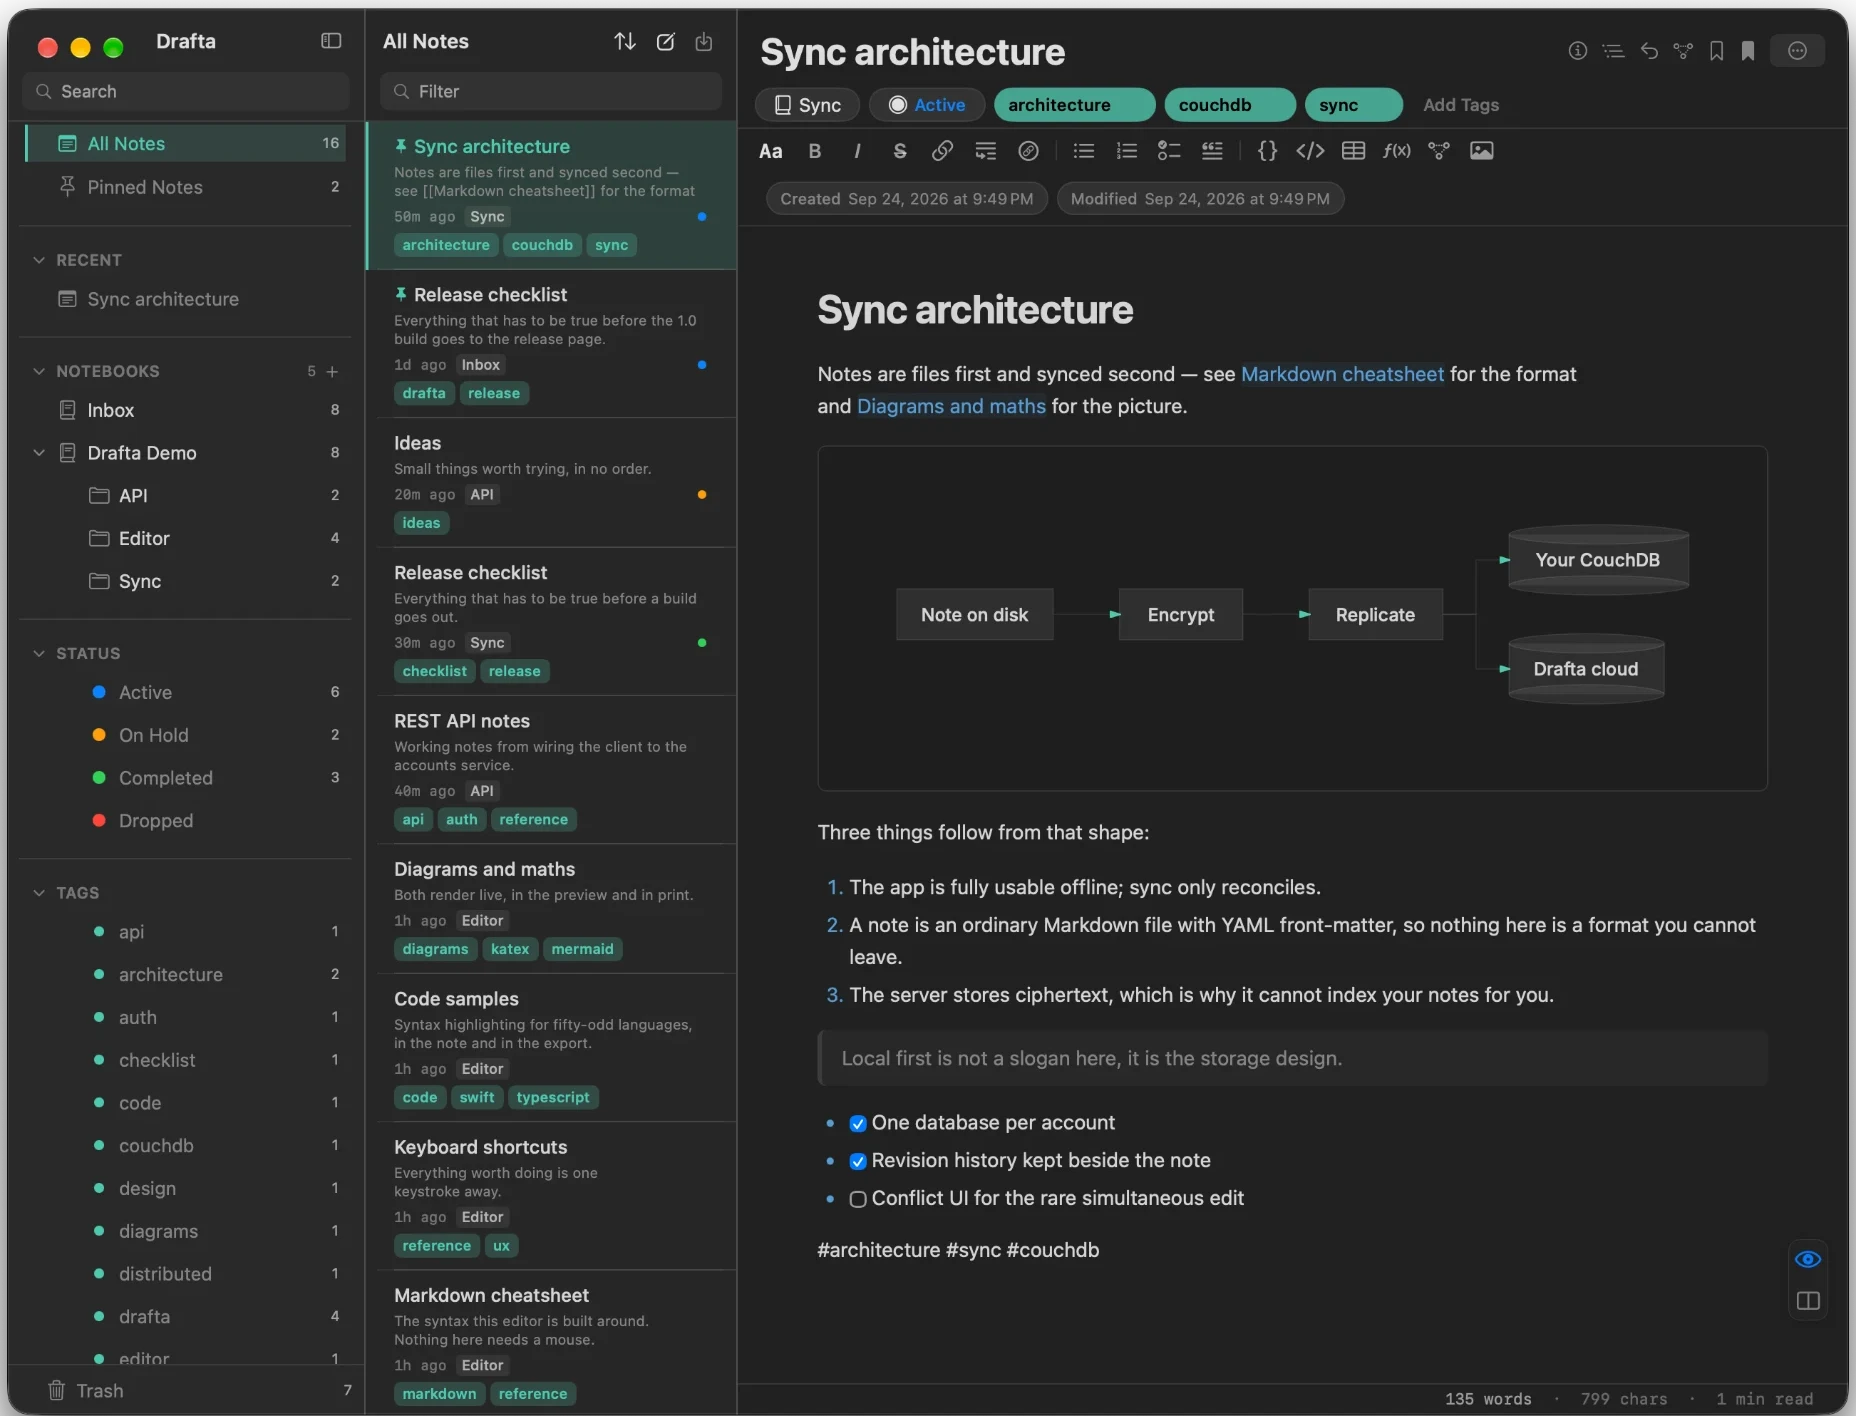Open the Aa heading style tool

(x=770, y=151)
